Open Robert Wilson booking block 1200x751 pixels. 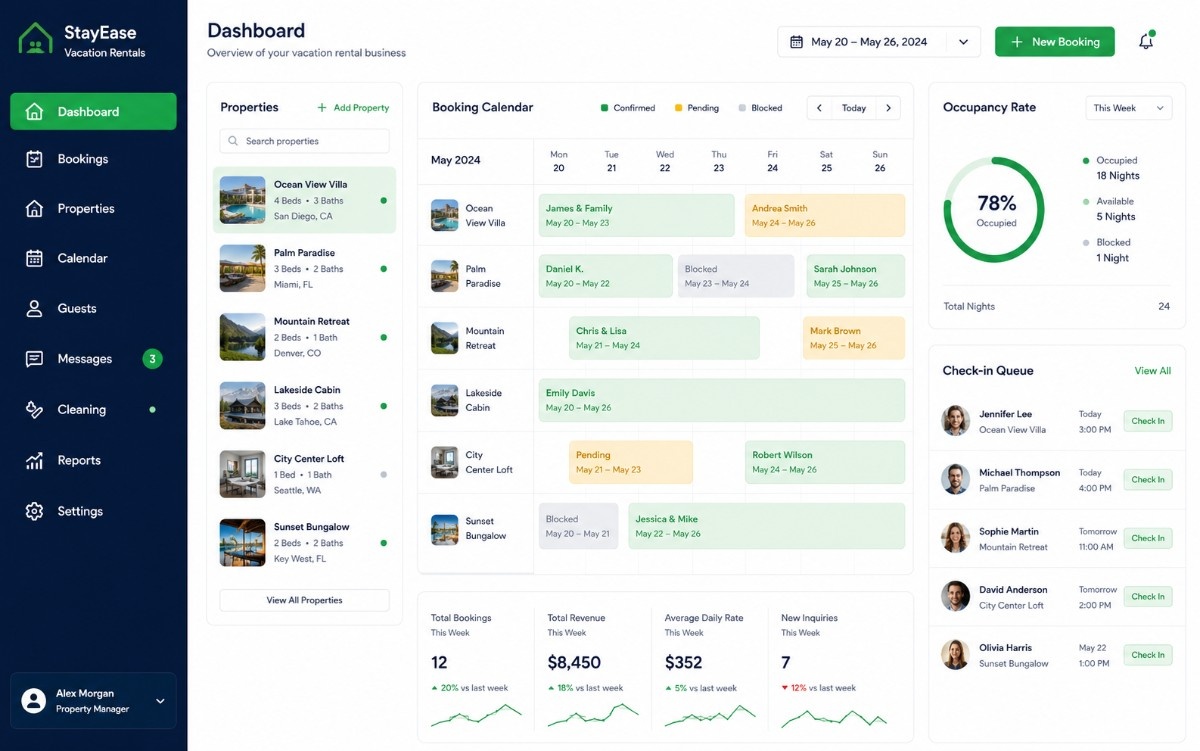point(825,462)
